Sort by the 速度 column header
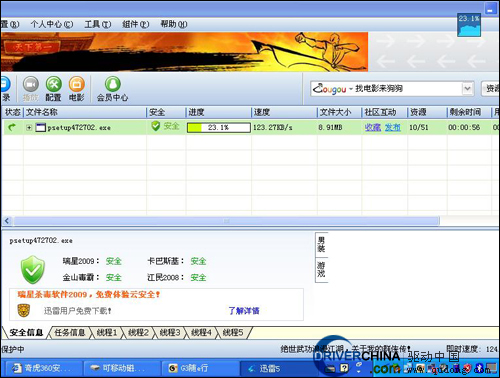 tap(284, 112)
